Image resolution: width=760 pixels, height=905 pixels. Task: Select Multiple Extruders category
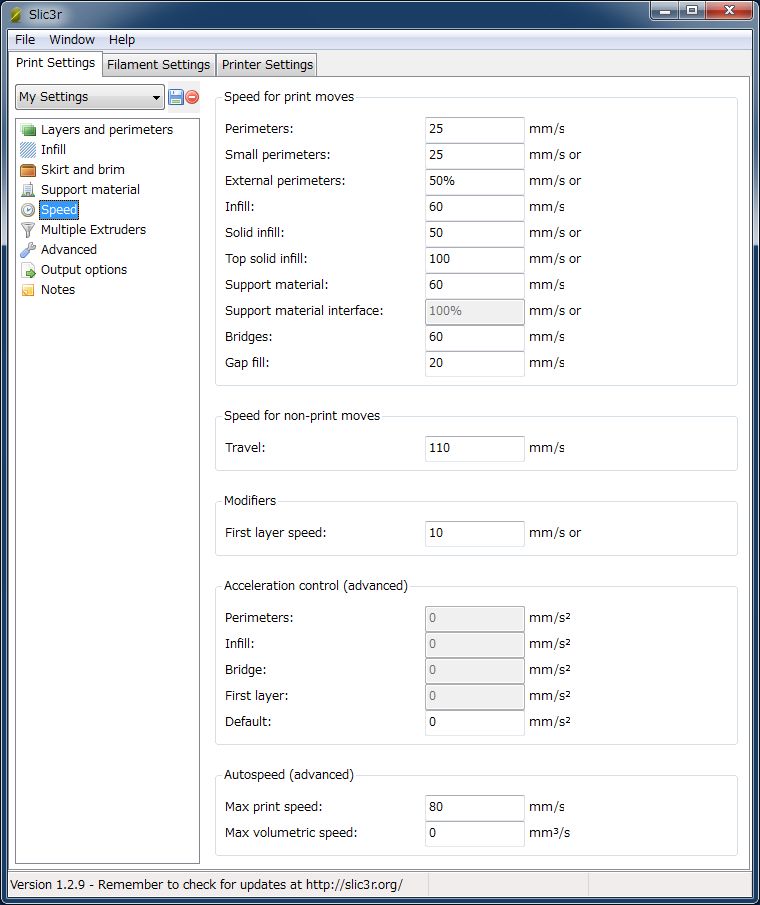click(x=93, y=230)
